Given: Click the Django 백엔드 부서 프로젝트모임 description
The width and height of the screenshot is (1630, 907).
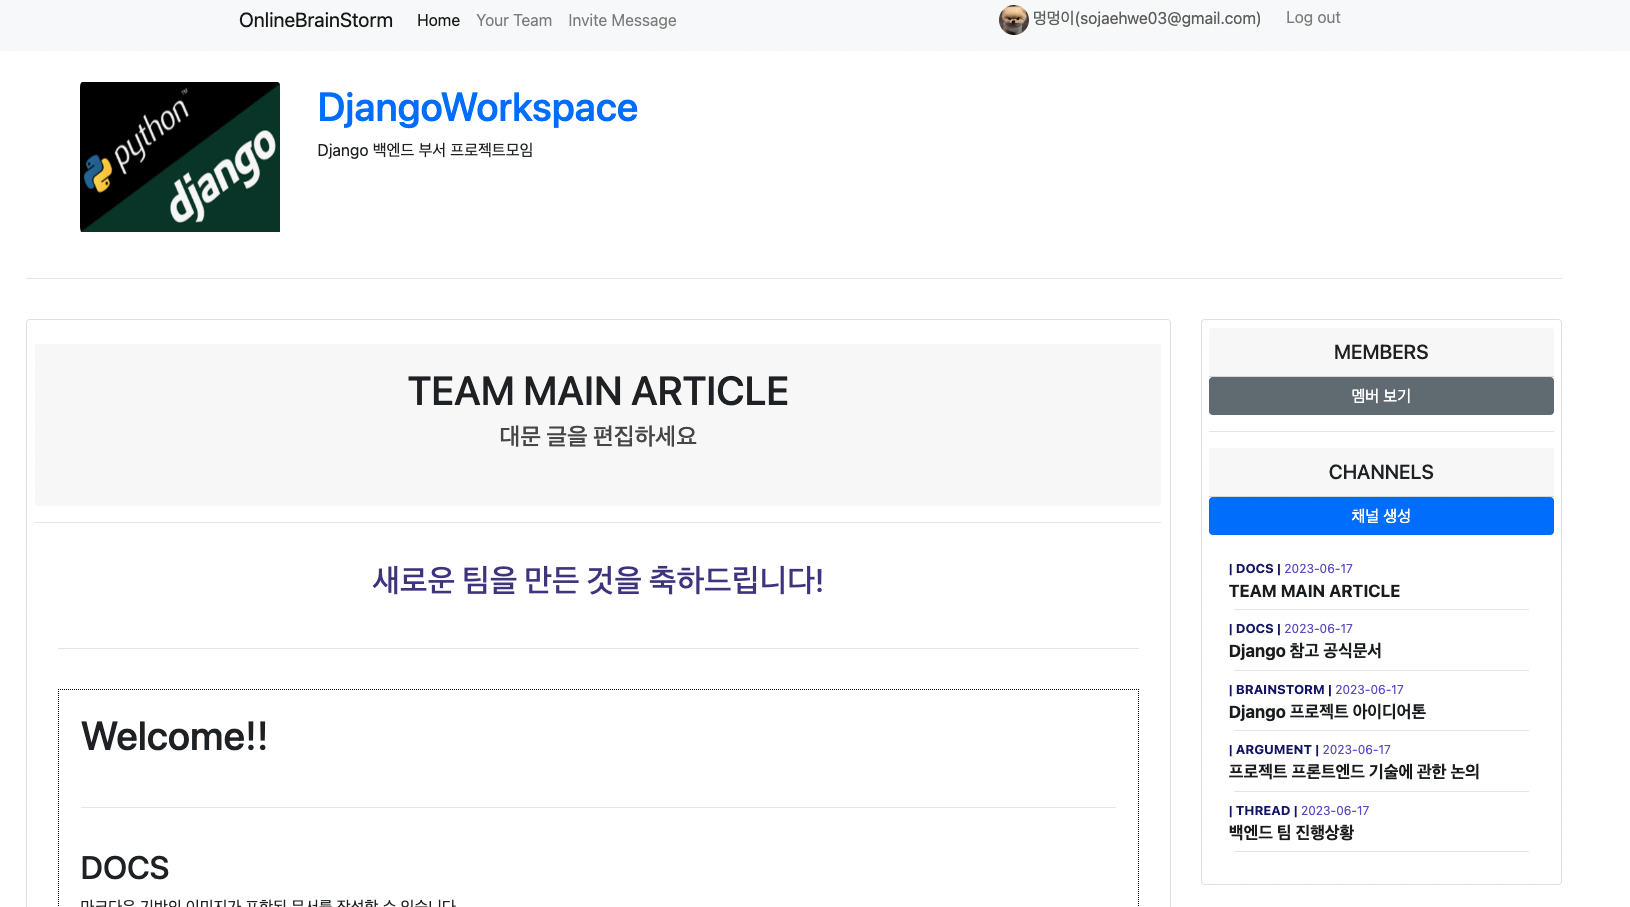Looking at the screenshot, I should click(x=425, y=150).
